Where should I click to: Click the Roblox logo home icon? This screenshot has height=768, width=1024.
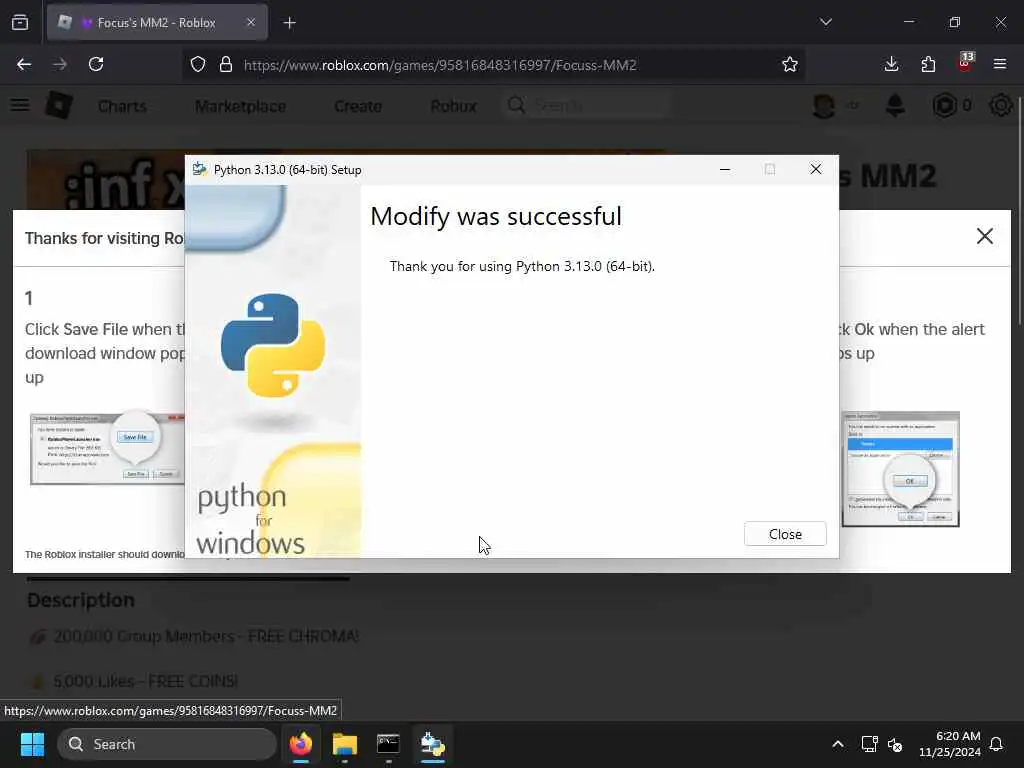[59, 105]
